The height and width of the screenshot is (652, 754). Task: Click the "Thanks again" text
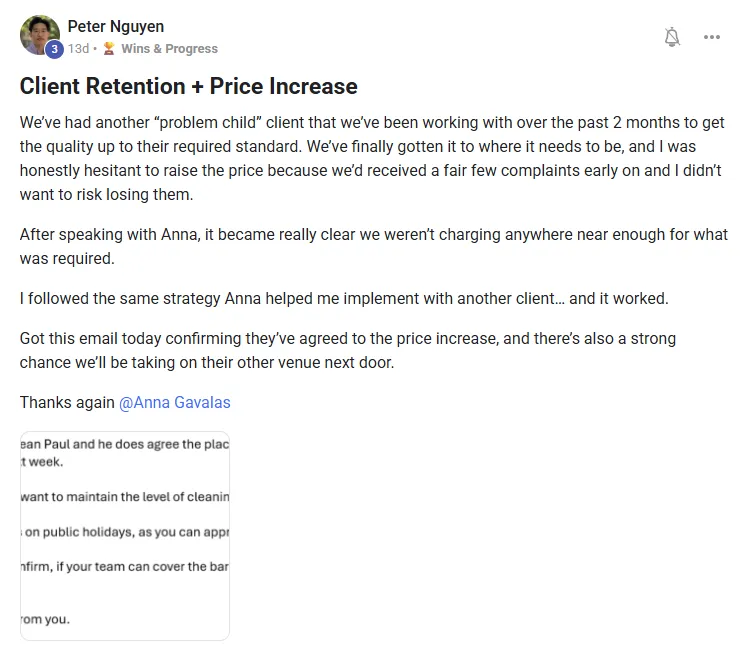pos(67,402)
